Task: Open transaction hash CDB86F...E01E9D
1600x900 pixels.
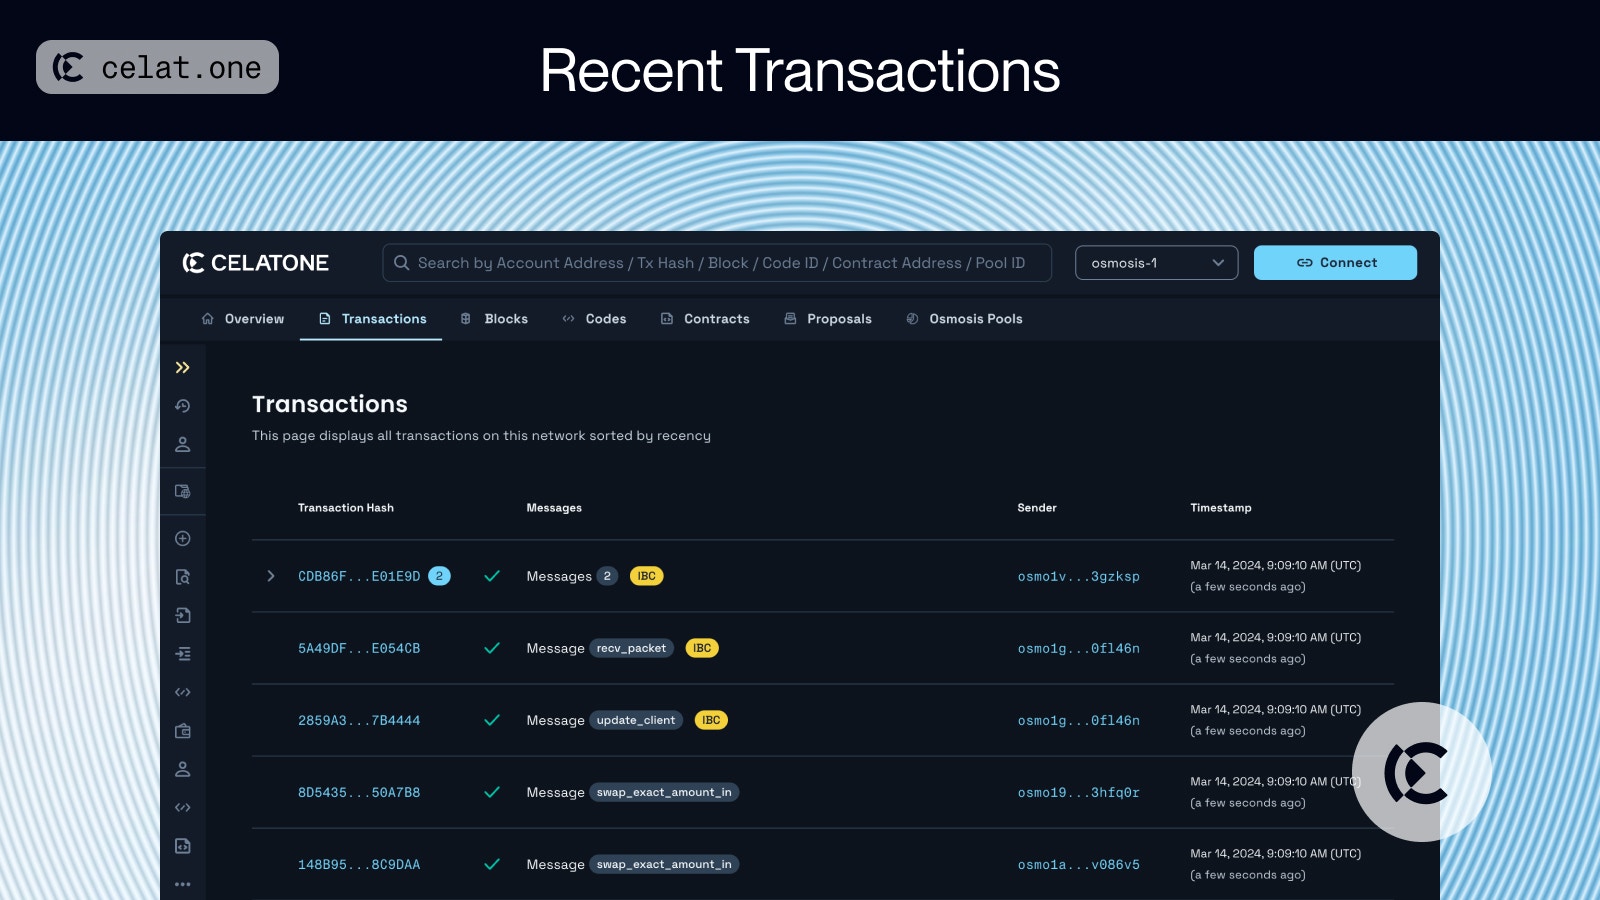Action: pos(359,576)
